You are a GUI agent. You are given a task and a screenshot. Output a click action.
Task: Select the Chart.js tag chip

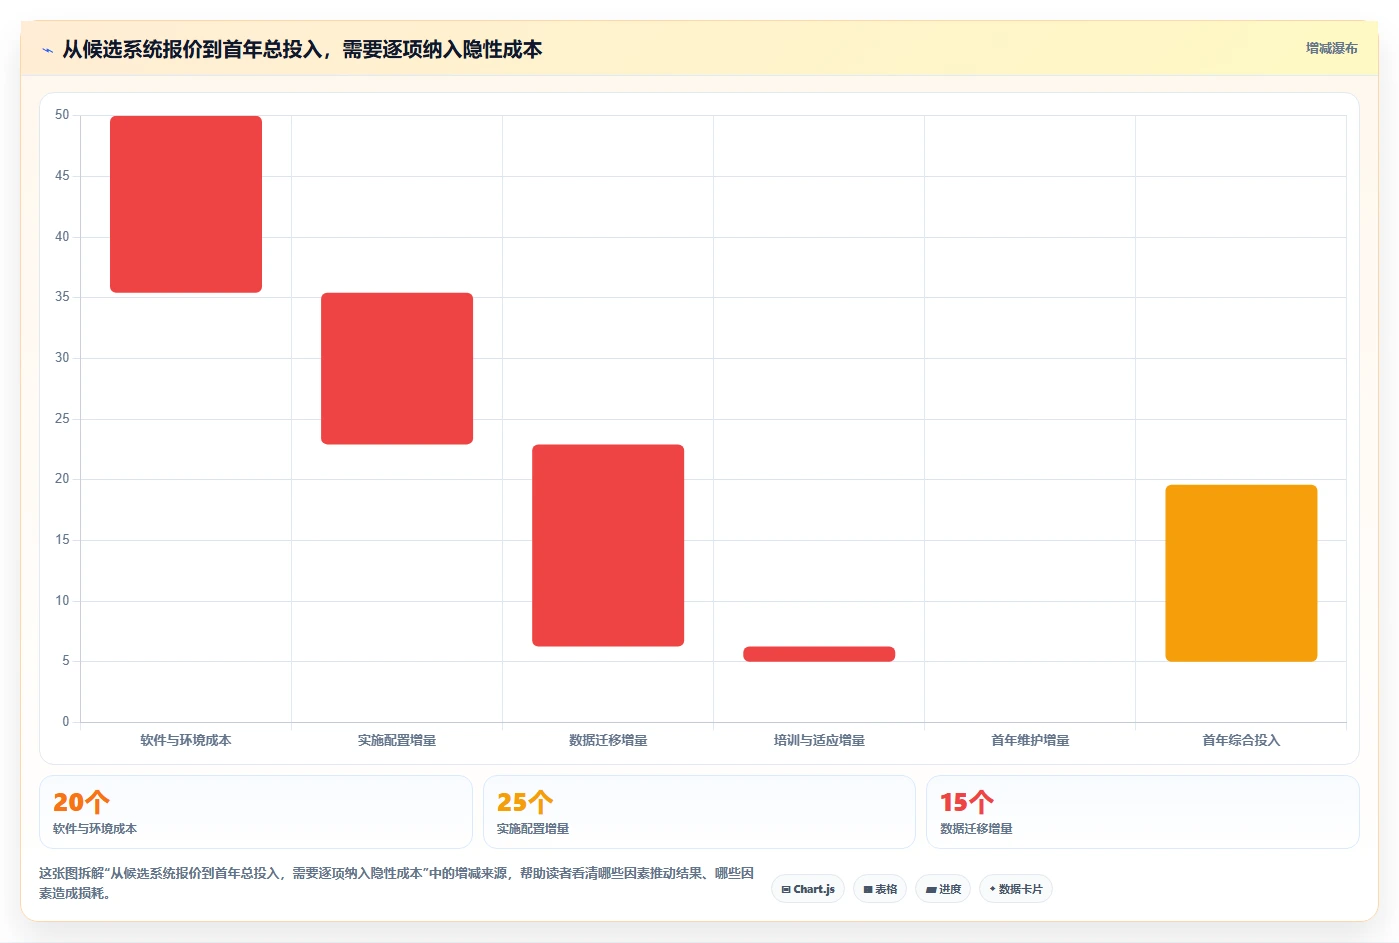808,889
